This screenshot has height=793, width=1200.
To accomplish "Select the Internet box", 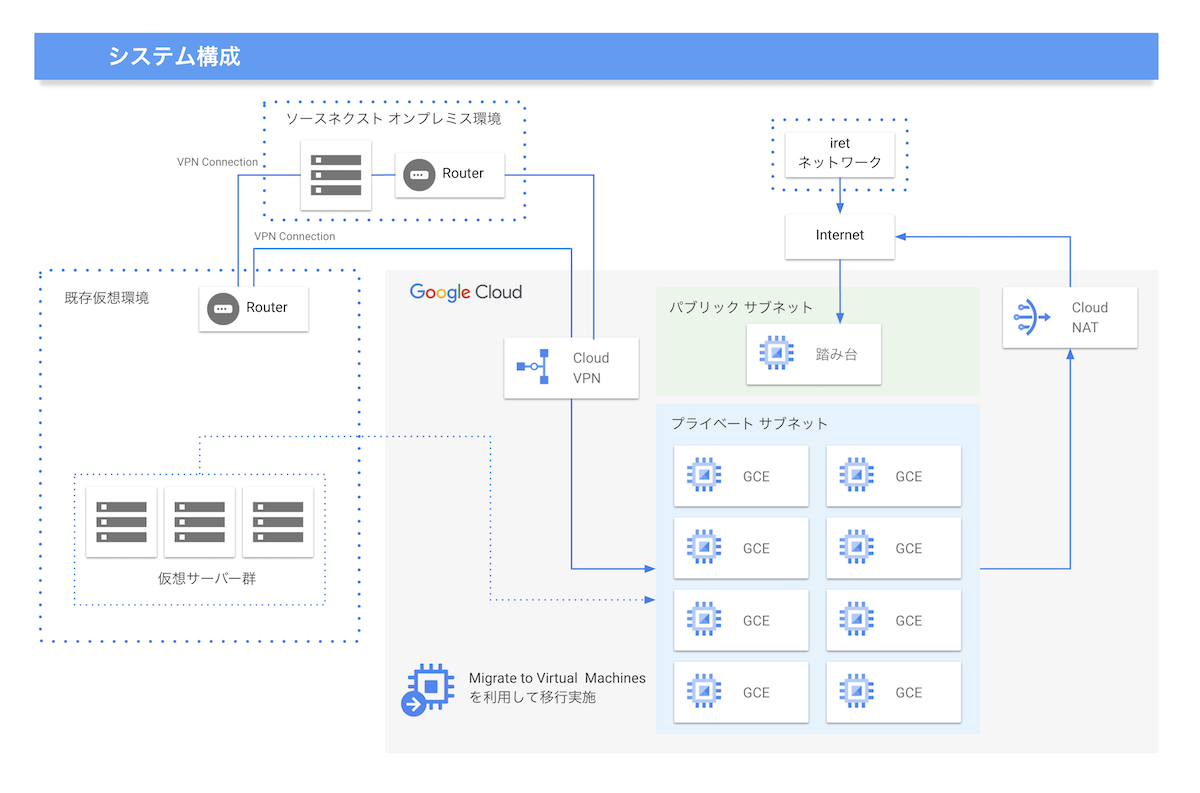I will 840,235.
